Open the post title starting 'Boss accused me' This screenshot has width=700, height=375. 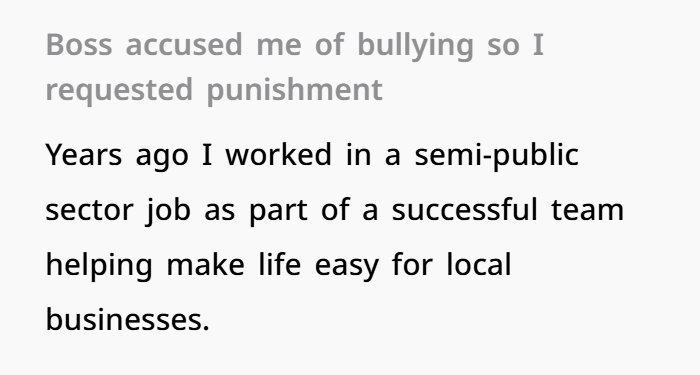tap(295, 67)
